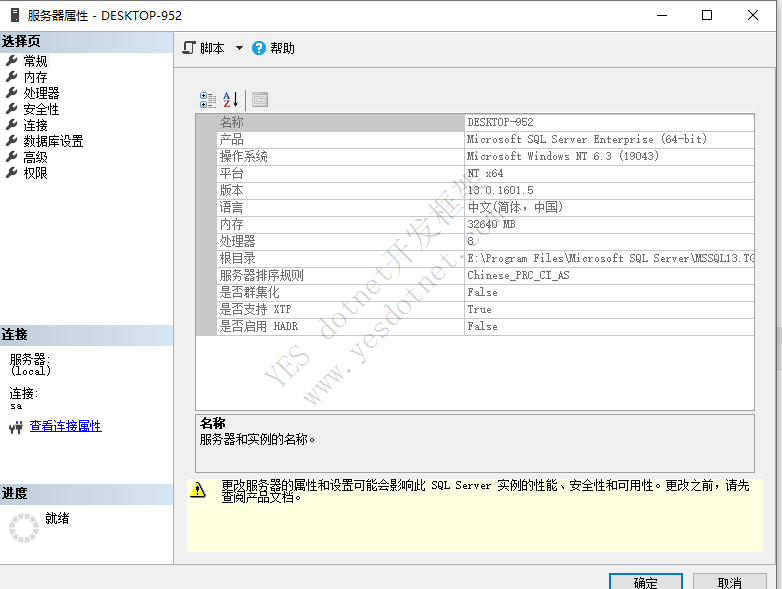
Task: Open the 连接 page
Action: pyautogui.click(x=35, y=125)
